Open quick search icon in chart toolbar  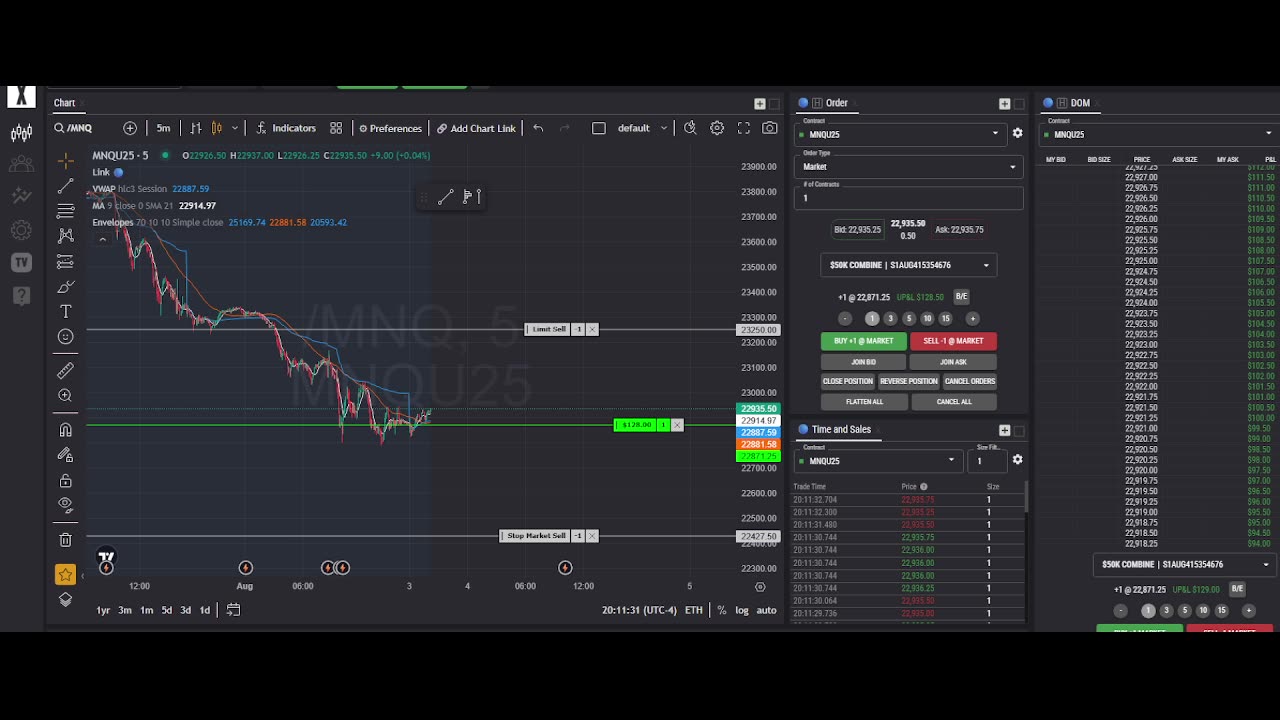[x=690, y=128]
